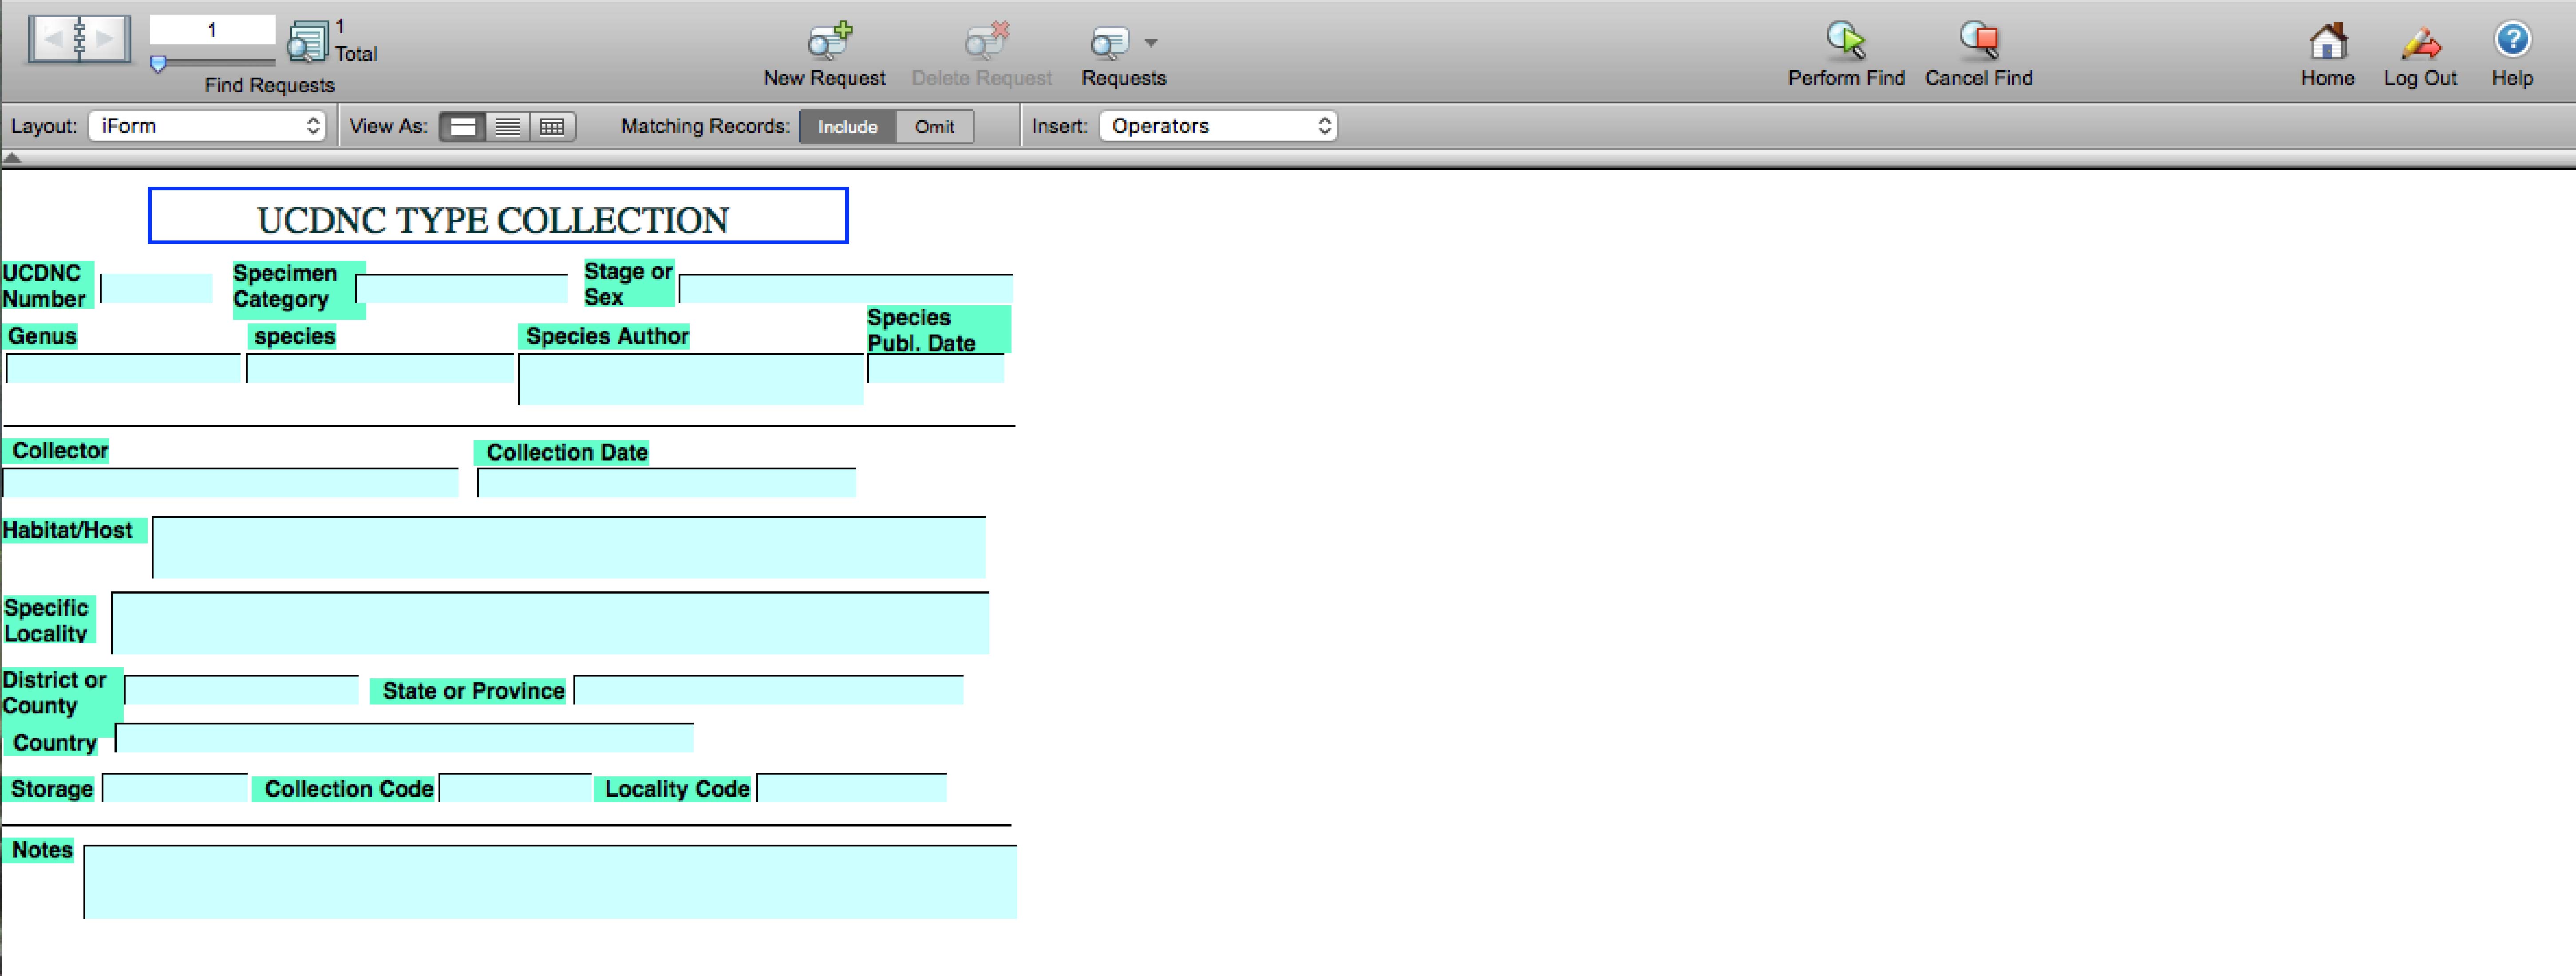Click the record navigation book icon
Viewport: 2576px width, 976px height.
point(79,40)
